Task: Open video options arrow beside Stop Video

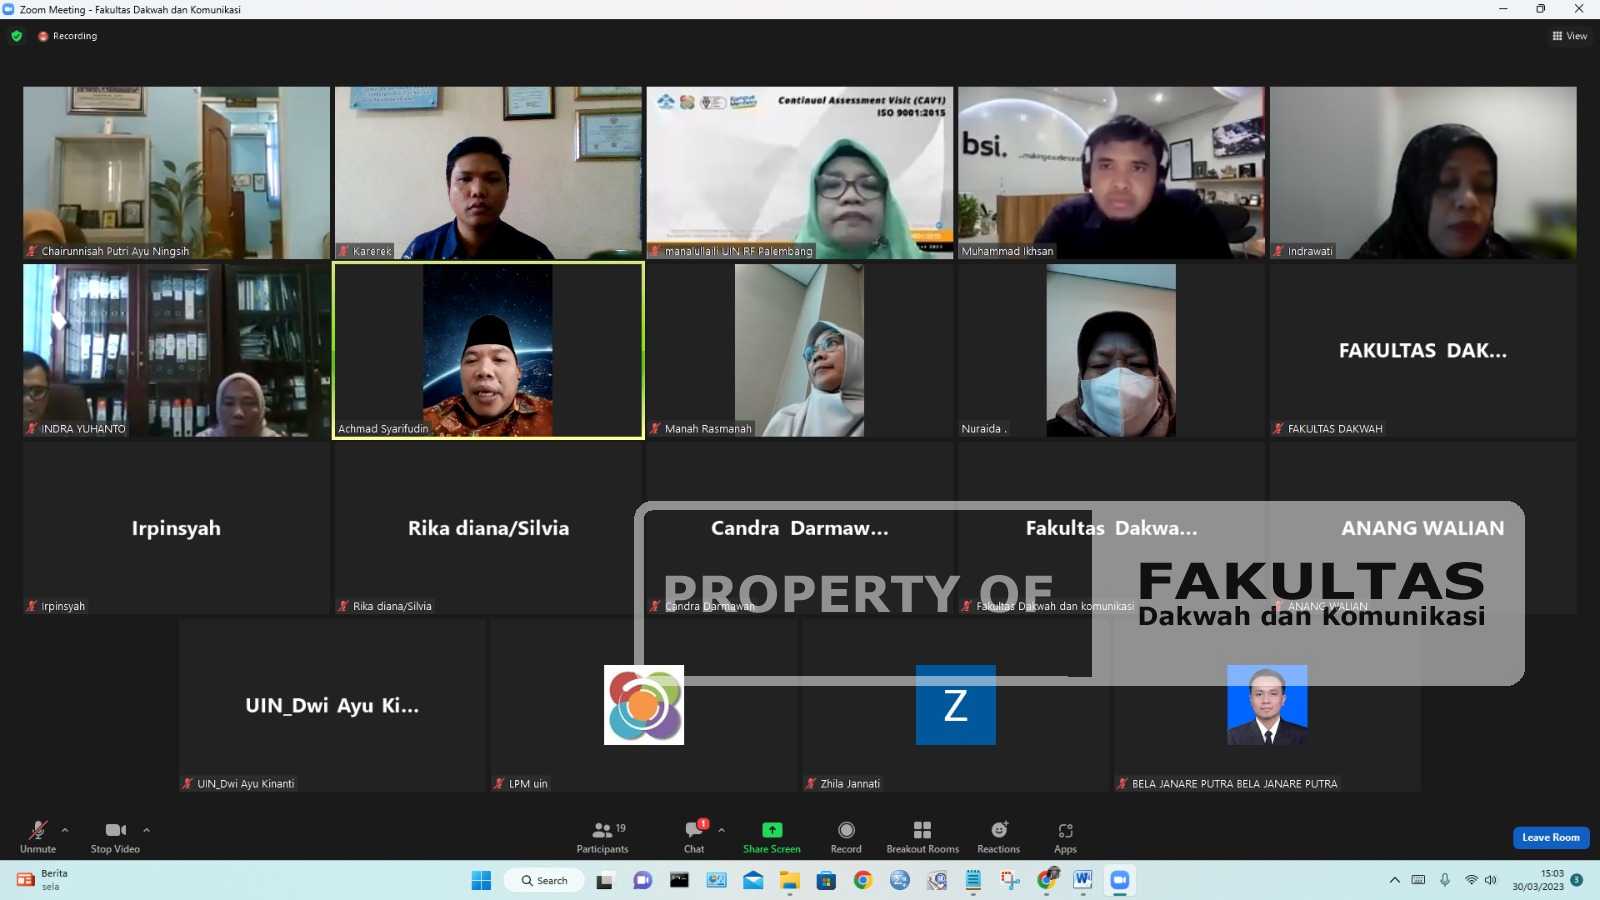Action: 146,830
